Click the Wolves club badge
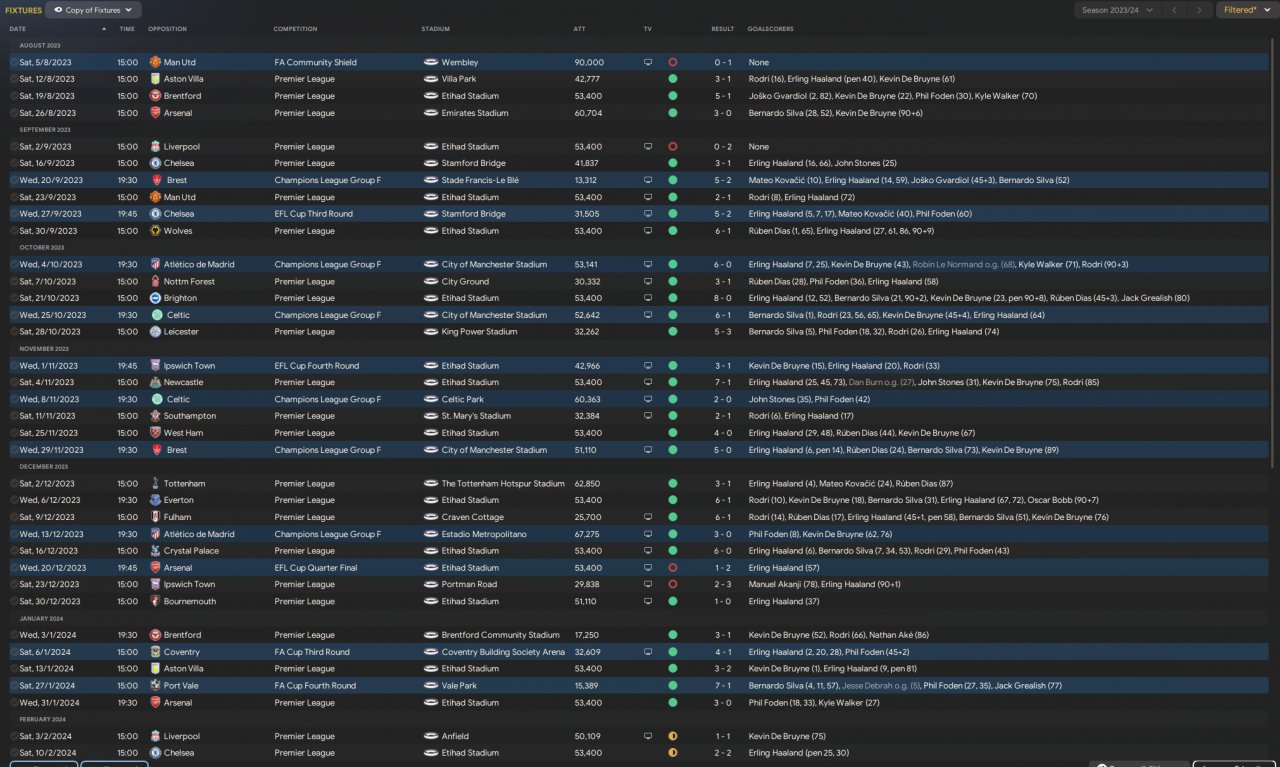This screenshot has width=1280, height=767. (x=155, y=231)
